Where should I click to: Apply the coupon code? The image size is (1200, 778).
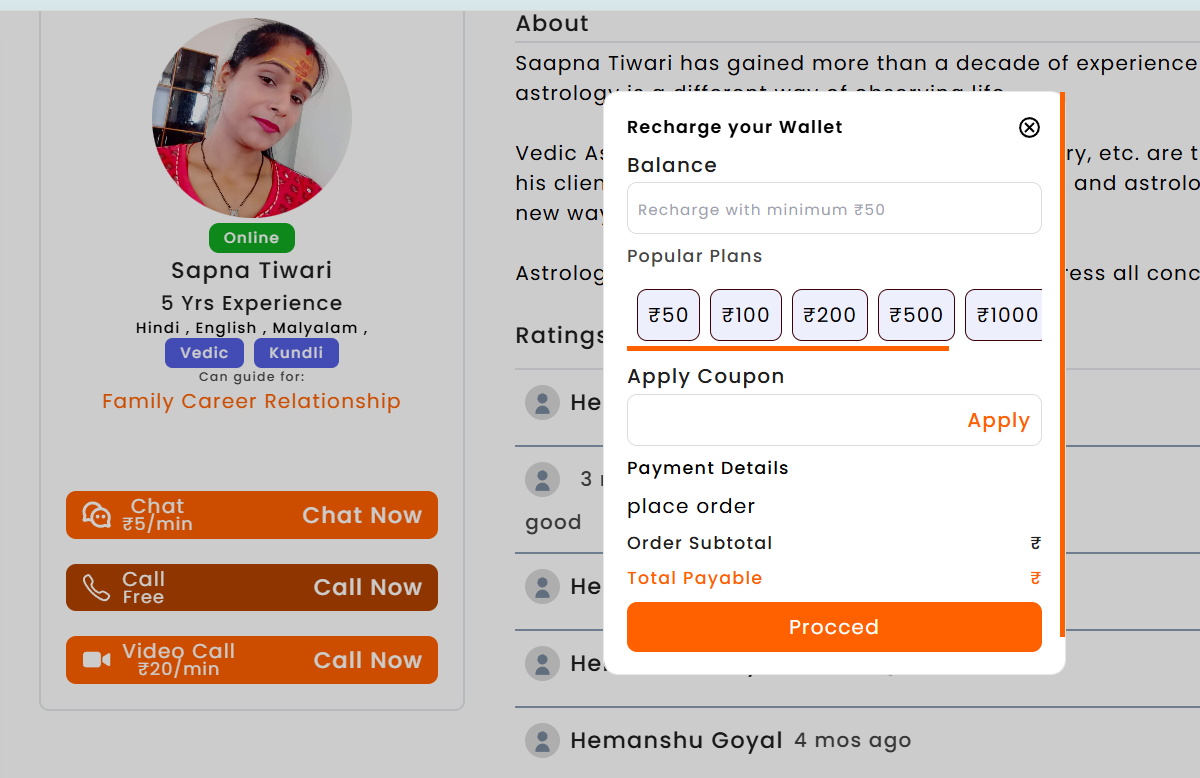(998, 421)
